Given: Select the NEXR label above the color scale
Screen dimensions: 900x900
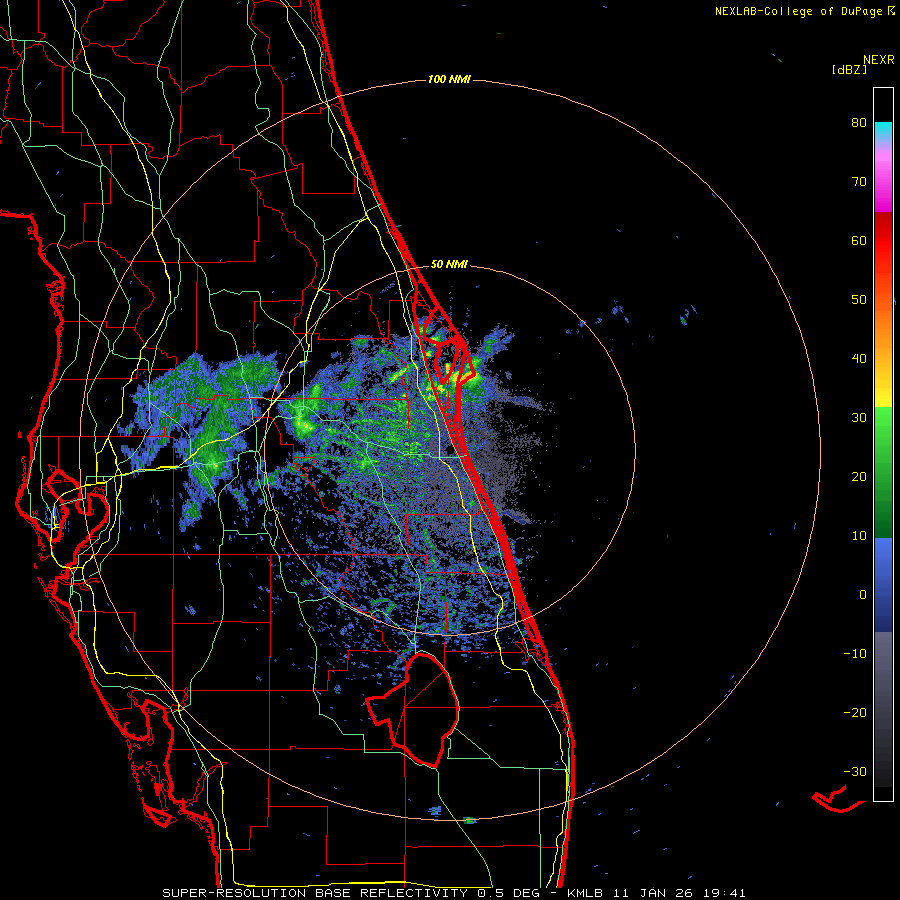Looking at the screenshot, I should [879, 60].
